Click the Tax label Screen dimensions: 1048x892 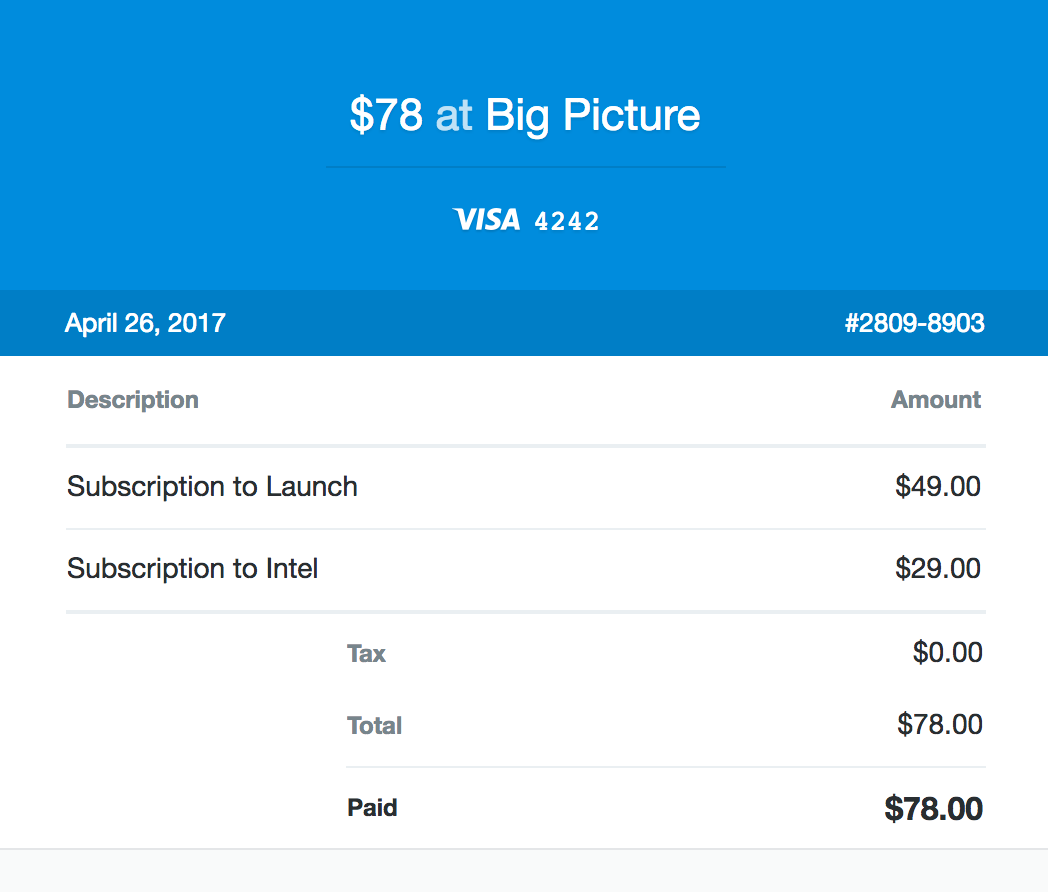(366, 653)
